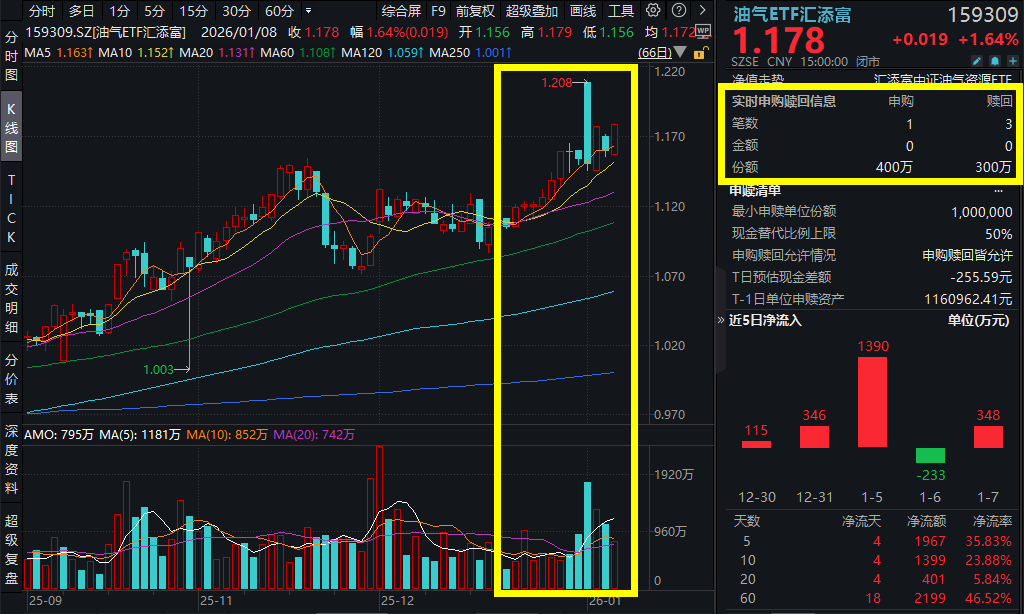
Task: Open the three-dots menu of 申赎清单
Action: coord(998,191)
